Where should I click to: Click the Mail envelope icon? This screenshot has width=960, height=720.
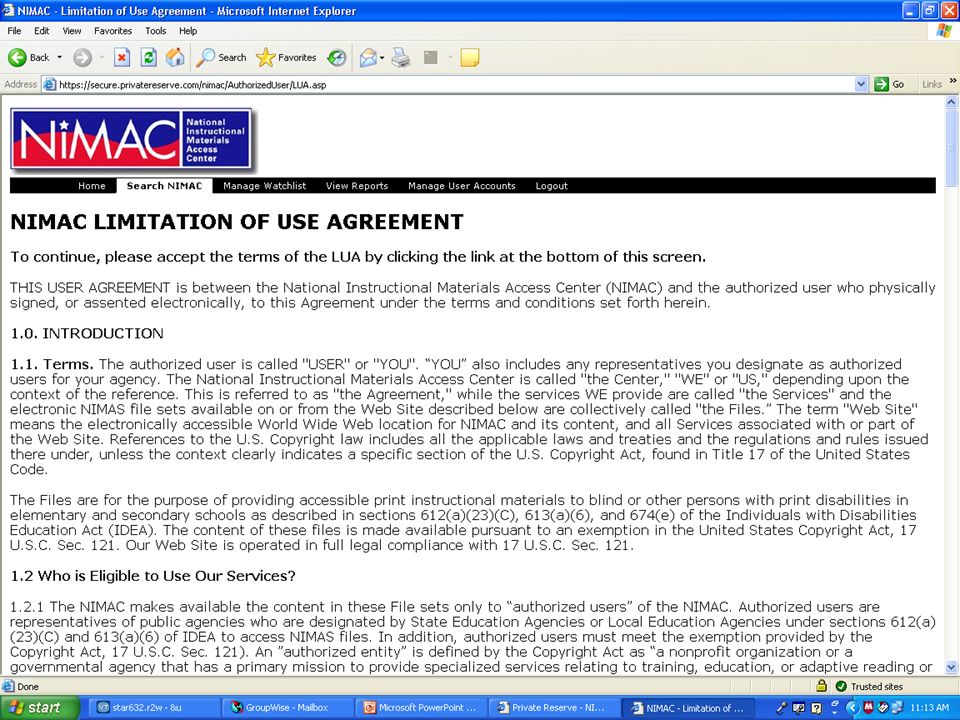(x=368, y=58)
